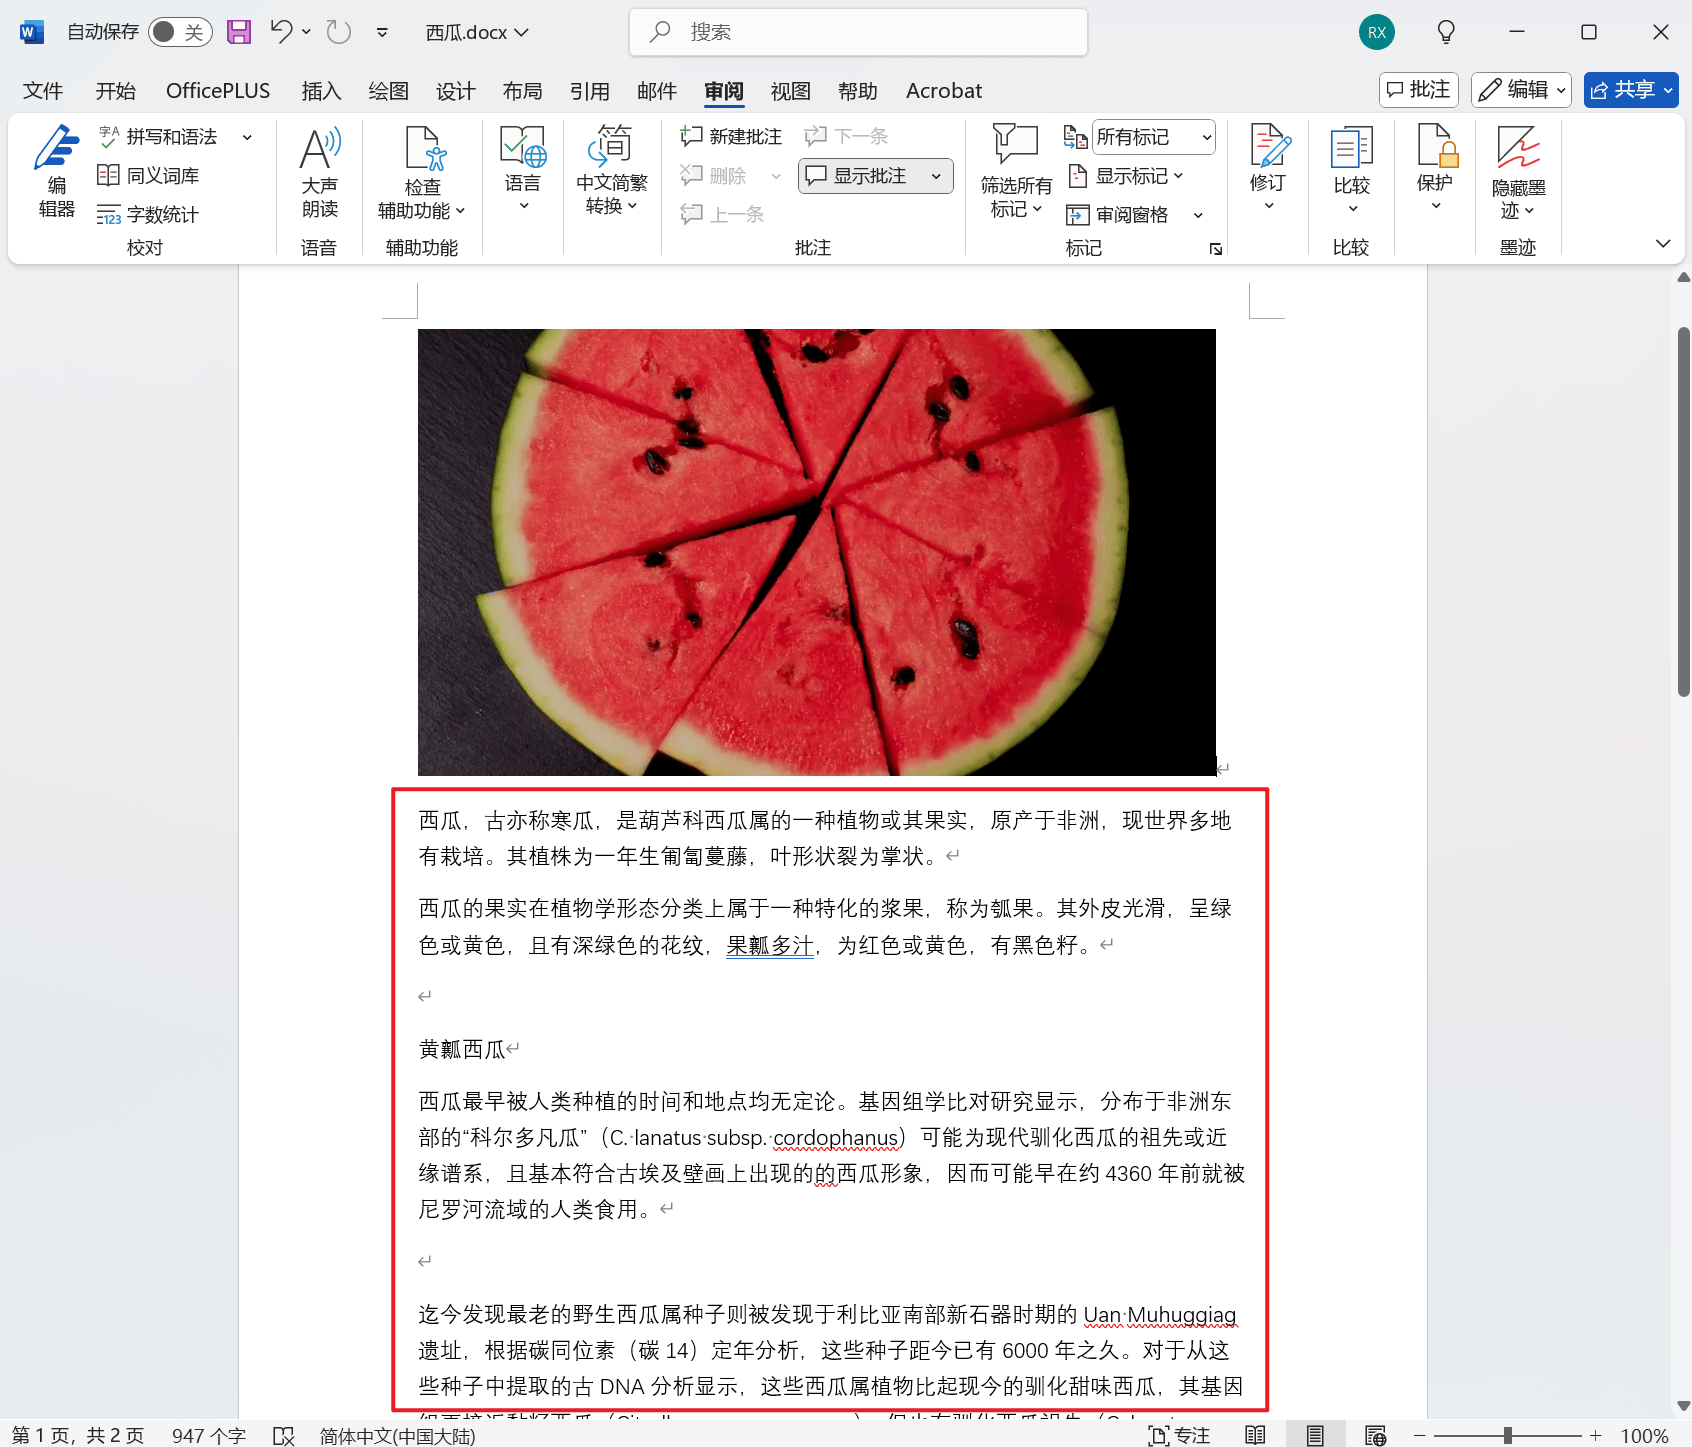The width and height of the screenshot is (1692, 1447).
Task: Turn on the 自动保存 AutoSave switch
Action: coord(178,31)
